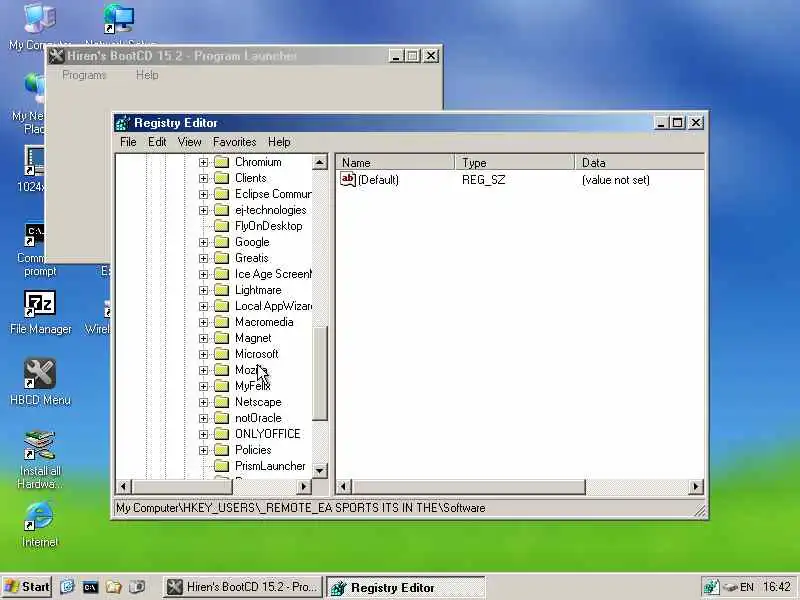
Task: Open the View menu in Registry Editor
Action: (189, 142)
